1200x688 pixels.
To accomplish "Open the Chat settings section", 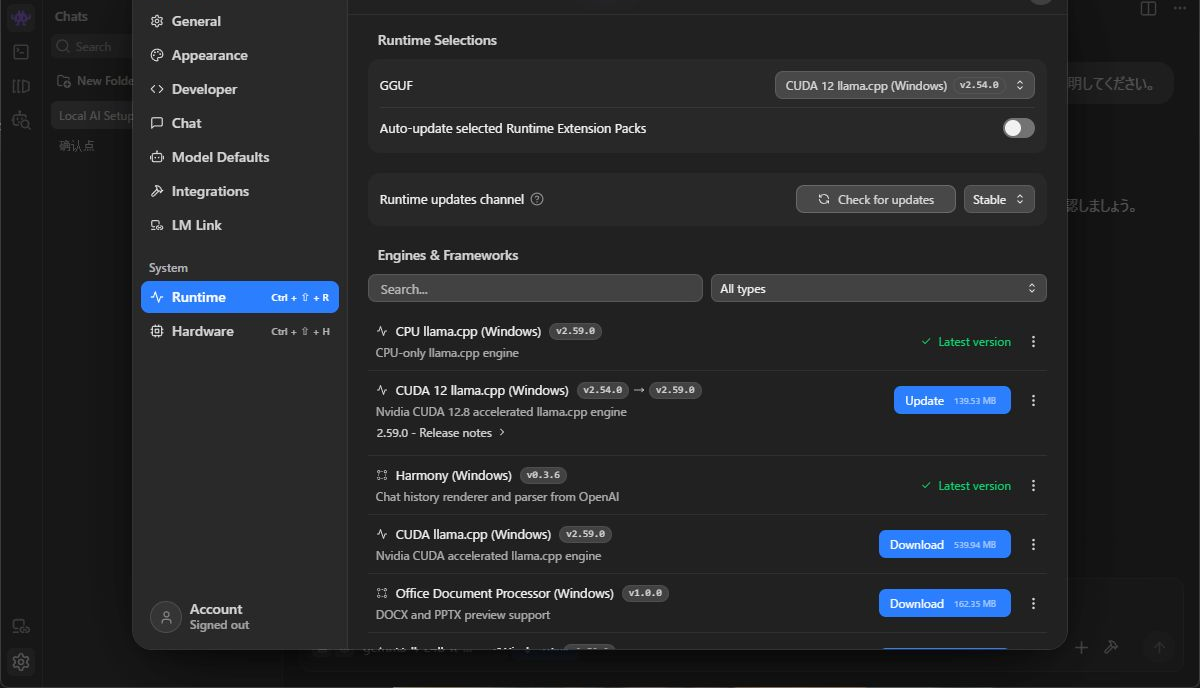I will tap(240, 123).
